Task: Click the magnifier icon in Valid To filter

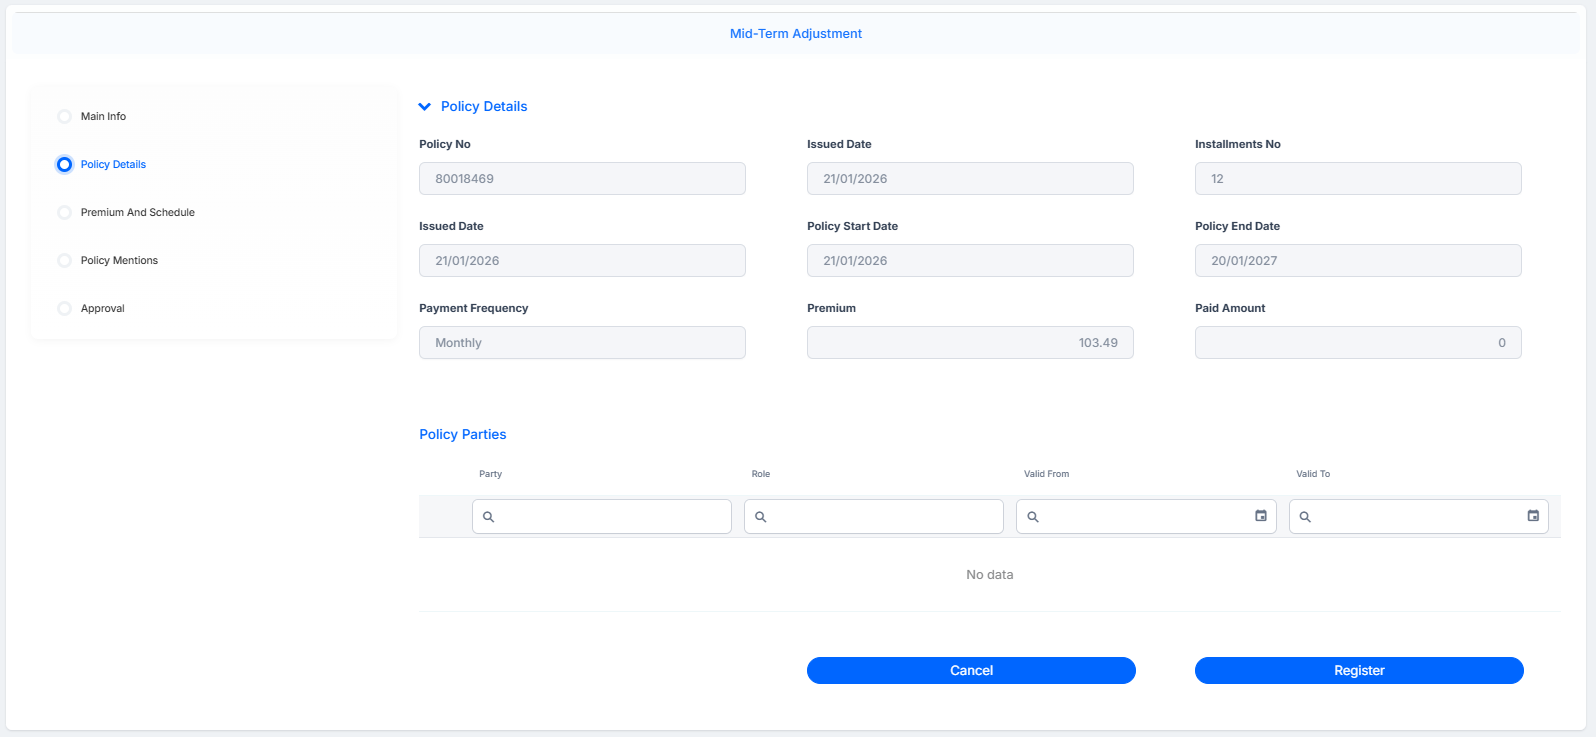Action: (1304, 517)
